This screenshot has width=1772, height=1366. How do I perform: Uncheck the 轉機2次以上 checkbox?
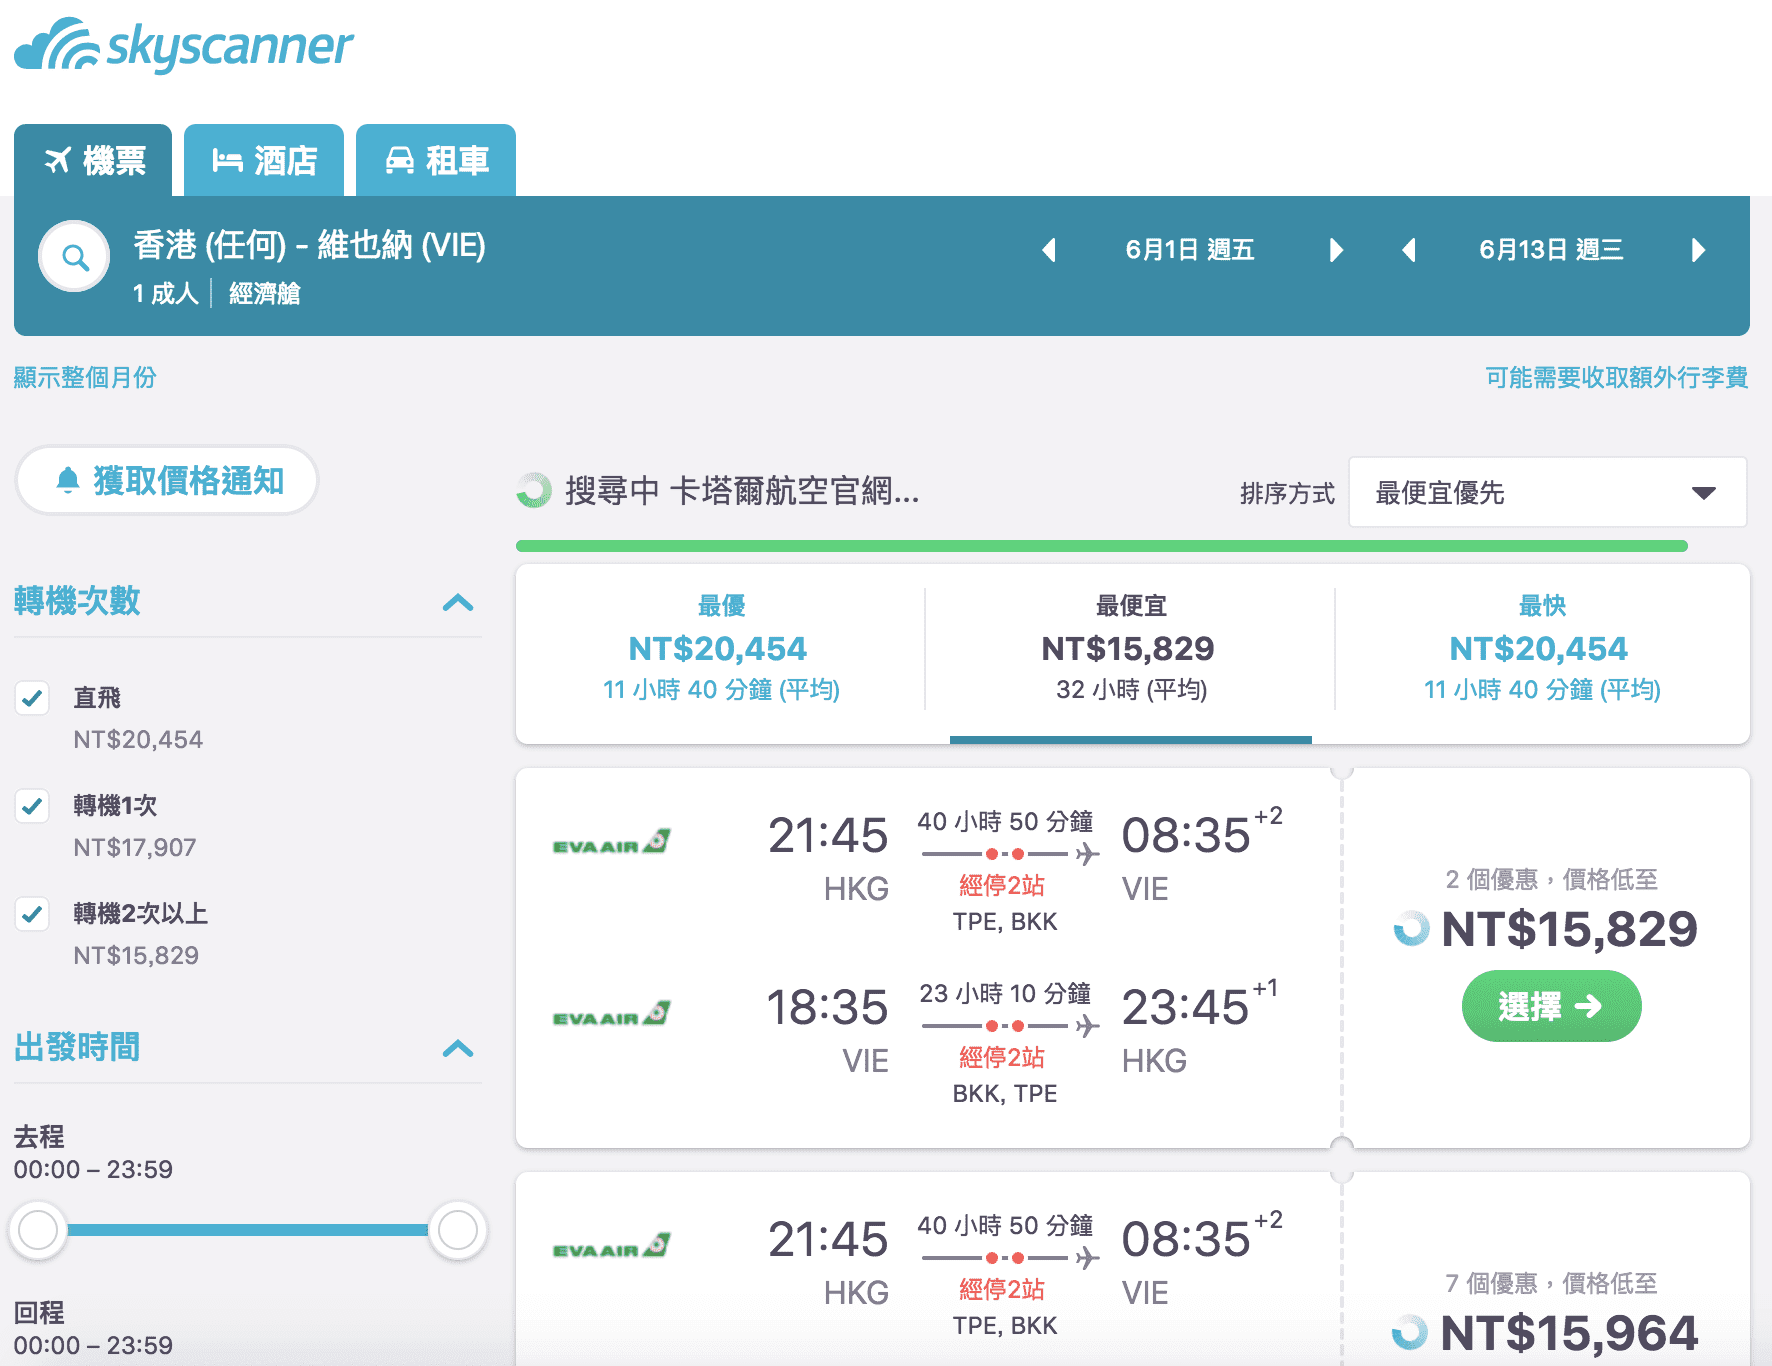point(32,913)
